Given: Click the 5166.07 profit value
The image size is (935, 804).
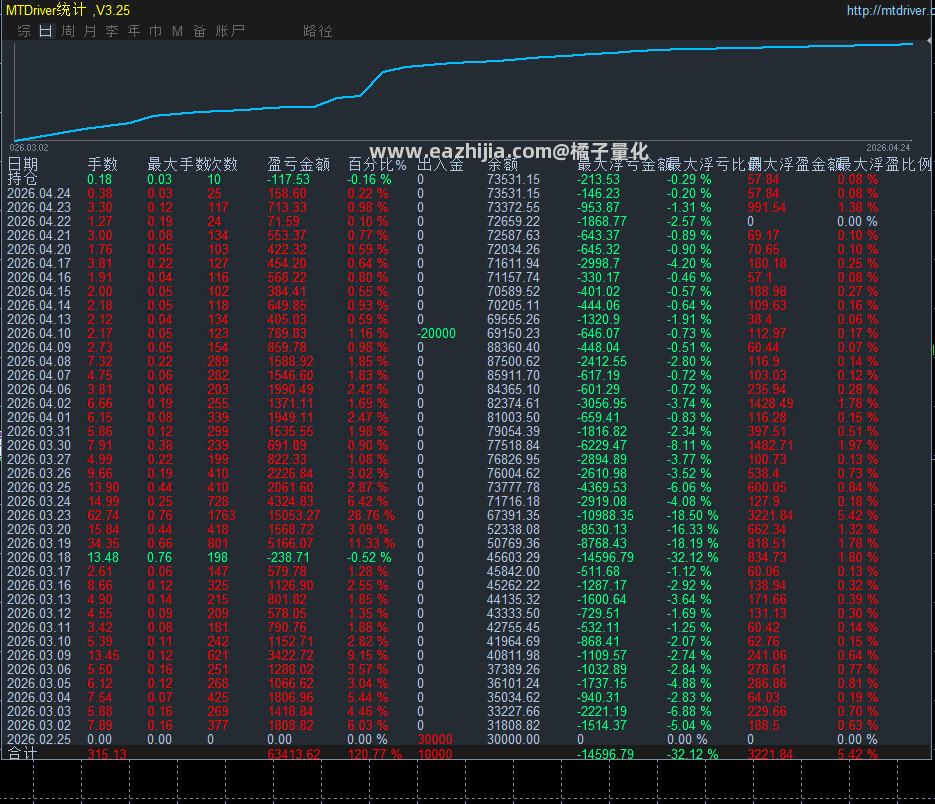Looking at the screenshot, I should click(290, 543).
